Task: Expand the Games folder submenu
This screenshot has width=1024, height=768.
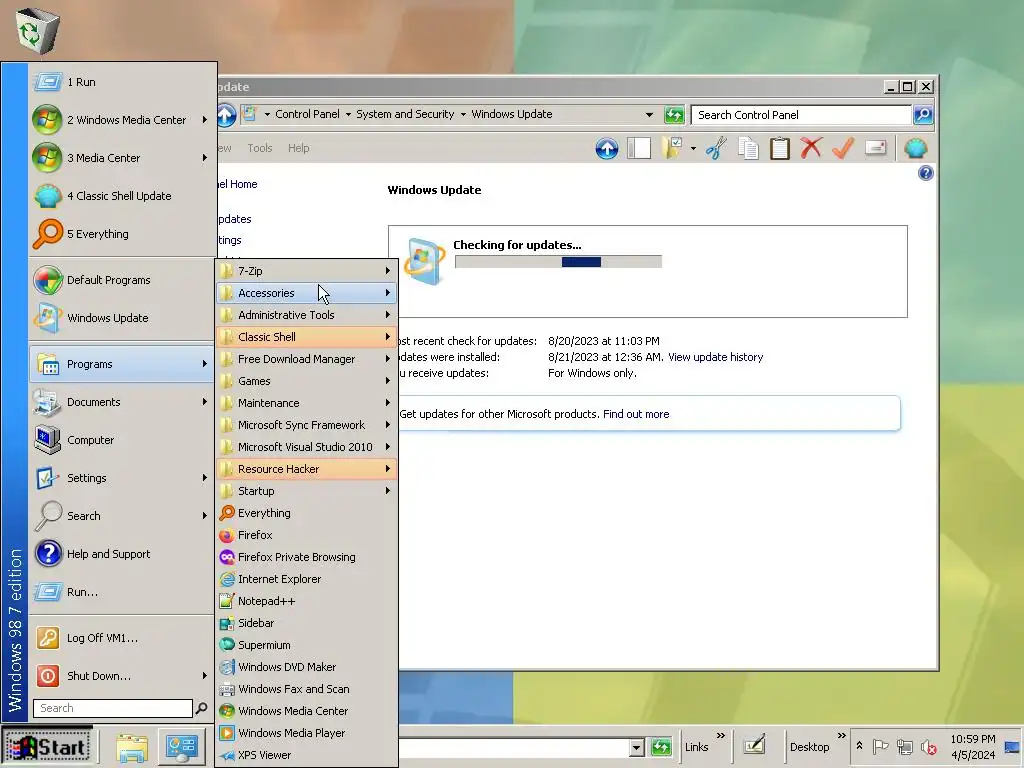Action: pyautogui.click(x=307, y=381)
